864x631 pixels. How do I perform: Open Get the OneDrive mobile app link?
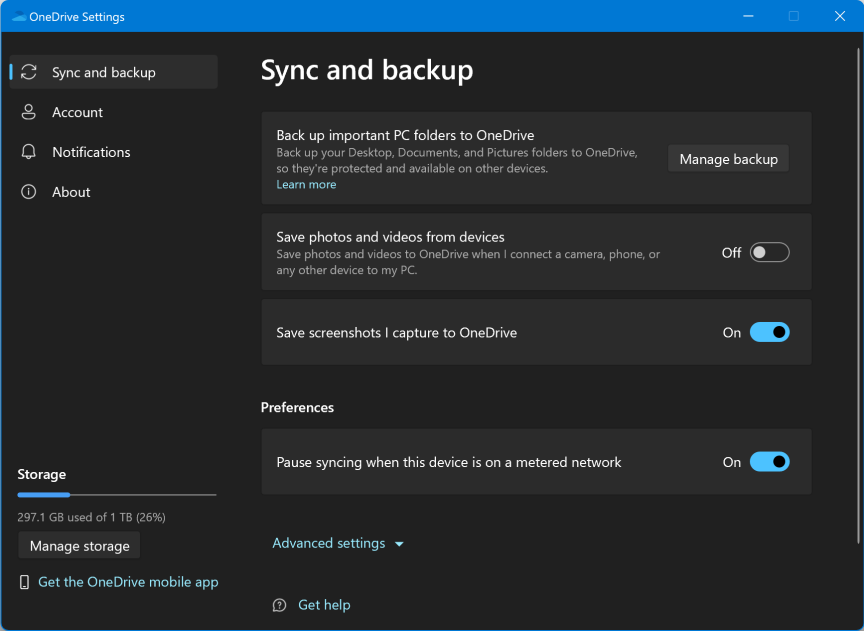tap(127, 581)
